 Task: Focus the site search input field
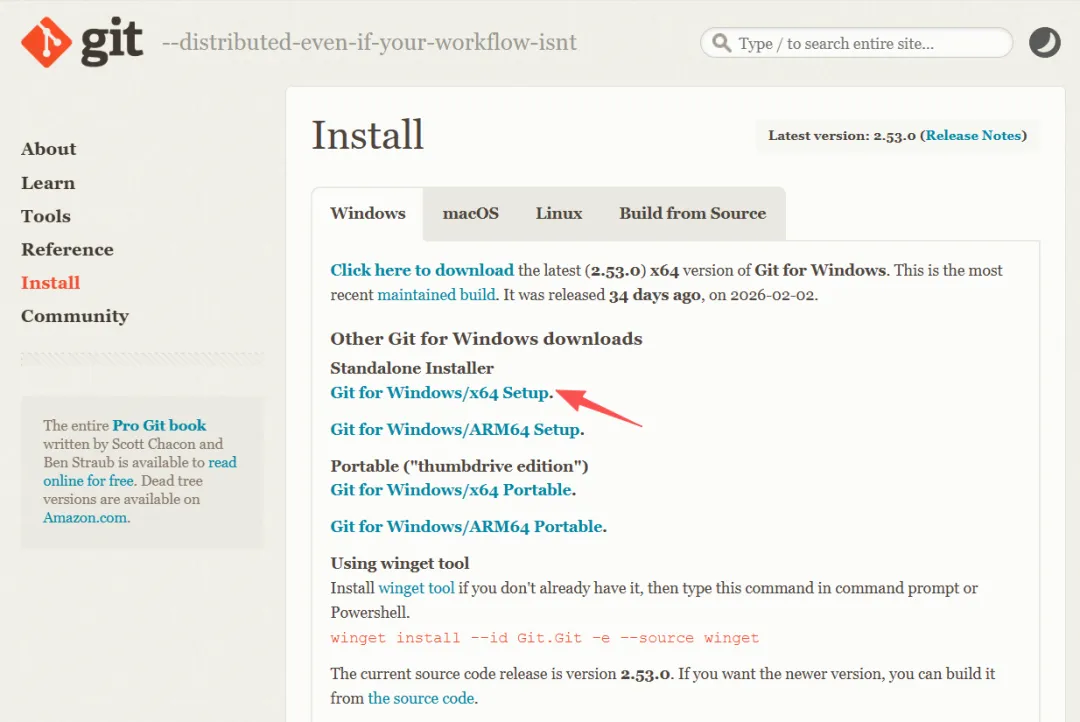856,43
